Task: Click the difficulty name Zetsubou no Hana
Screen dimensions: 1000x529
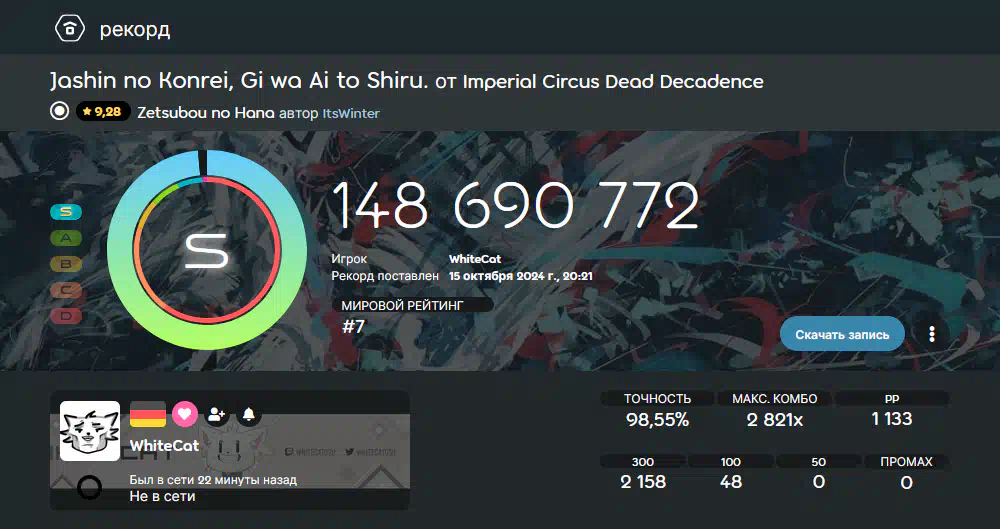Action: coord(205,113)
